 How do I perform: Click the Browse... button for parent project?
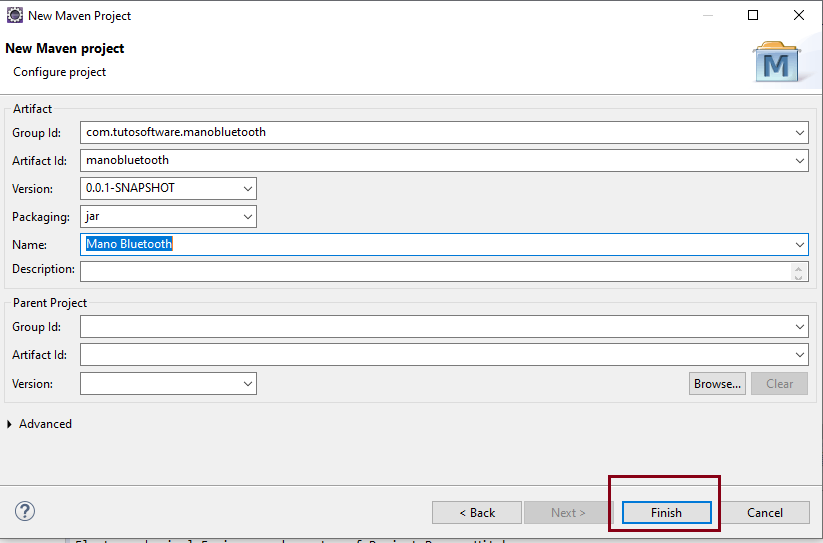click(x=717, y=384)
